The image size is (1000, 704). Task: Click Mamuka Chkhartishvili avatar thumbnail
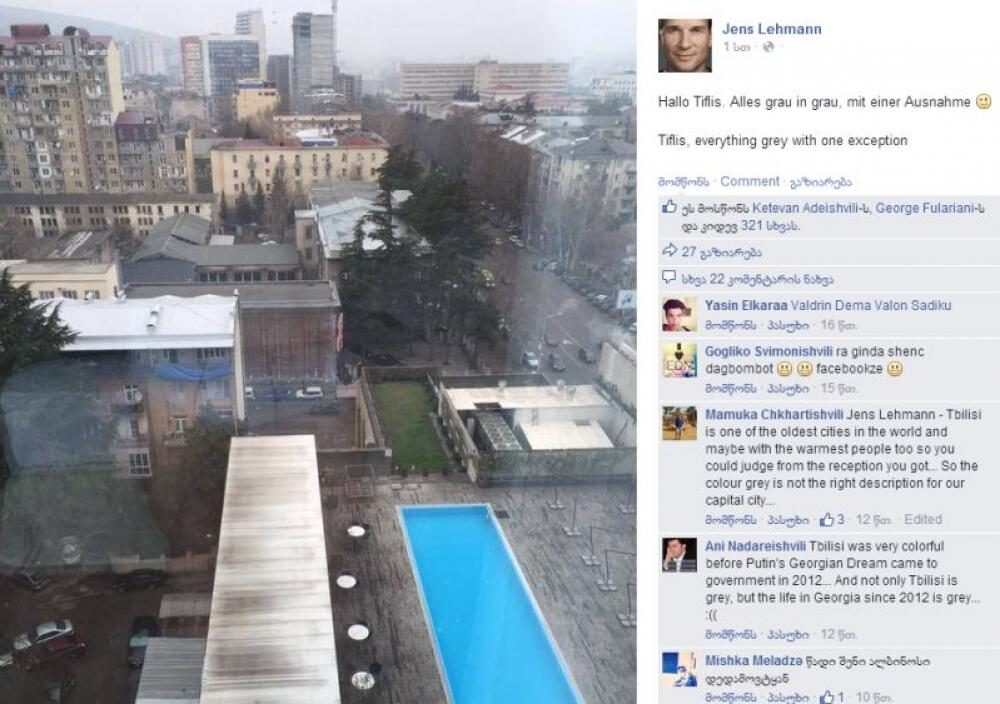(679, 423)
